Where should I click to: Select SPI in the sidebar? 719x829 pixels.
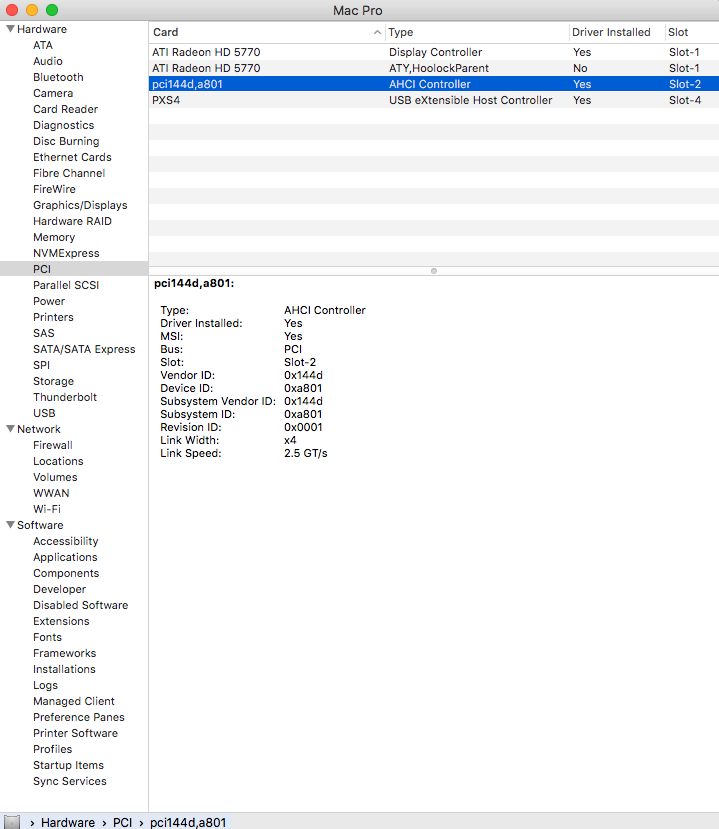[41, 365]
